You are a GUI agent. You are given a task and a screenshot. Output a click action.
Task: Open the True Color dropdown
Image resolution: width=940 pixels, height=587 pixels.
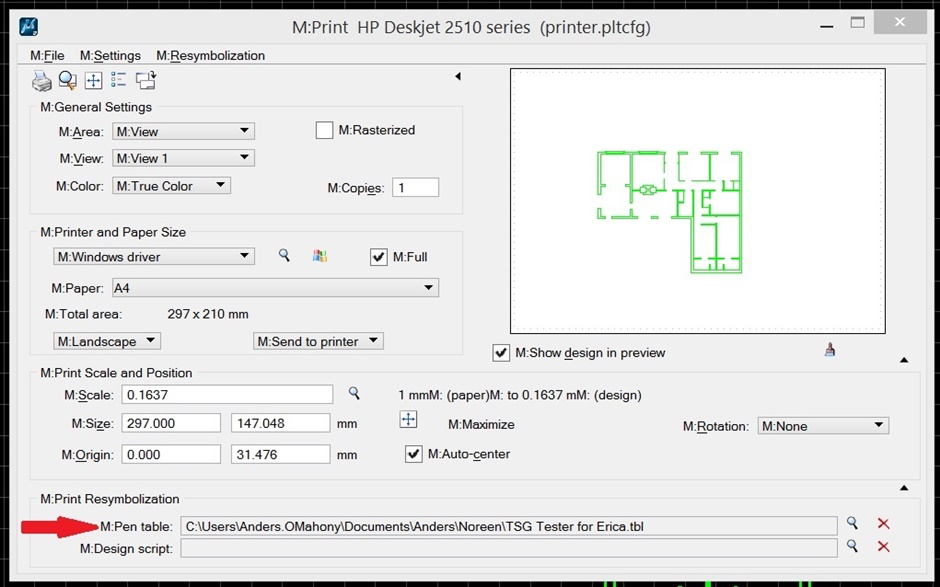[171, 186]
